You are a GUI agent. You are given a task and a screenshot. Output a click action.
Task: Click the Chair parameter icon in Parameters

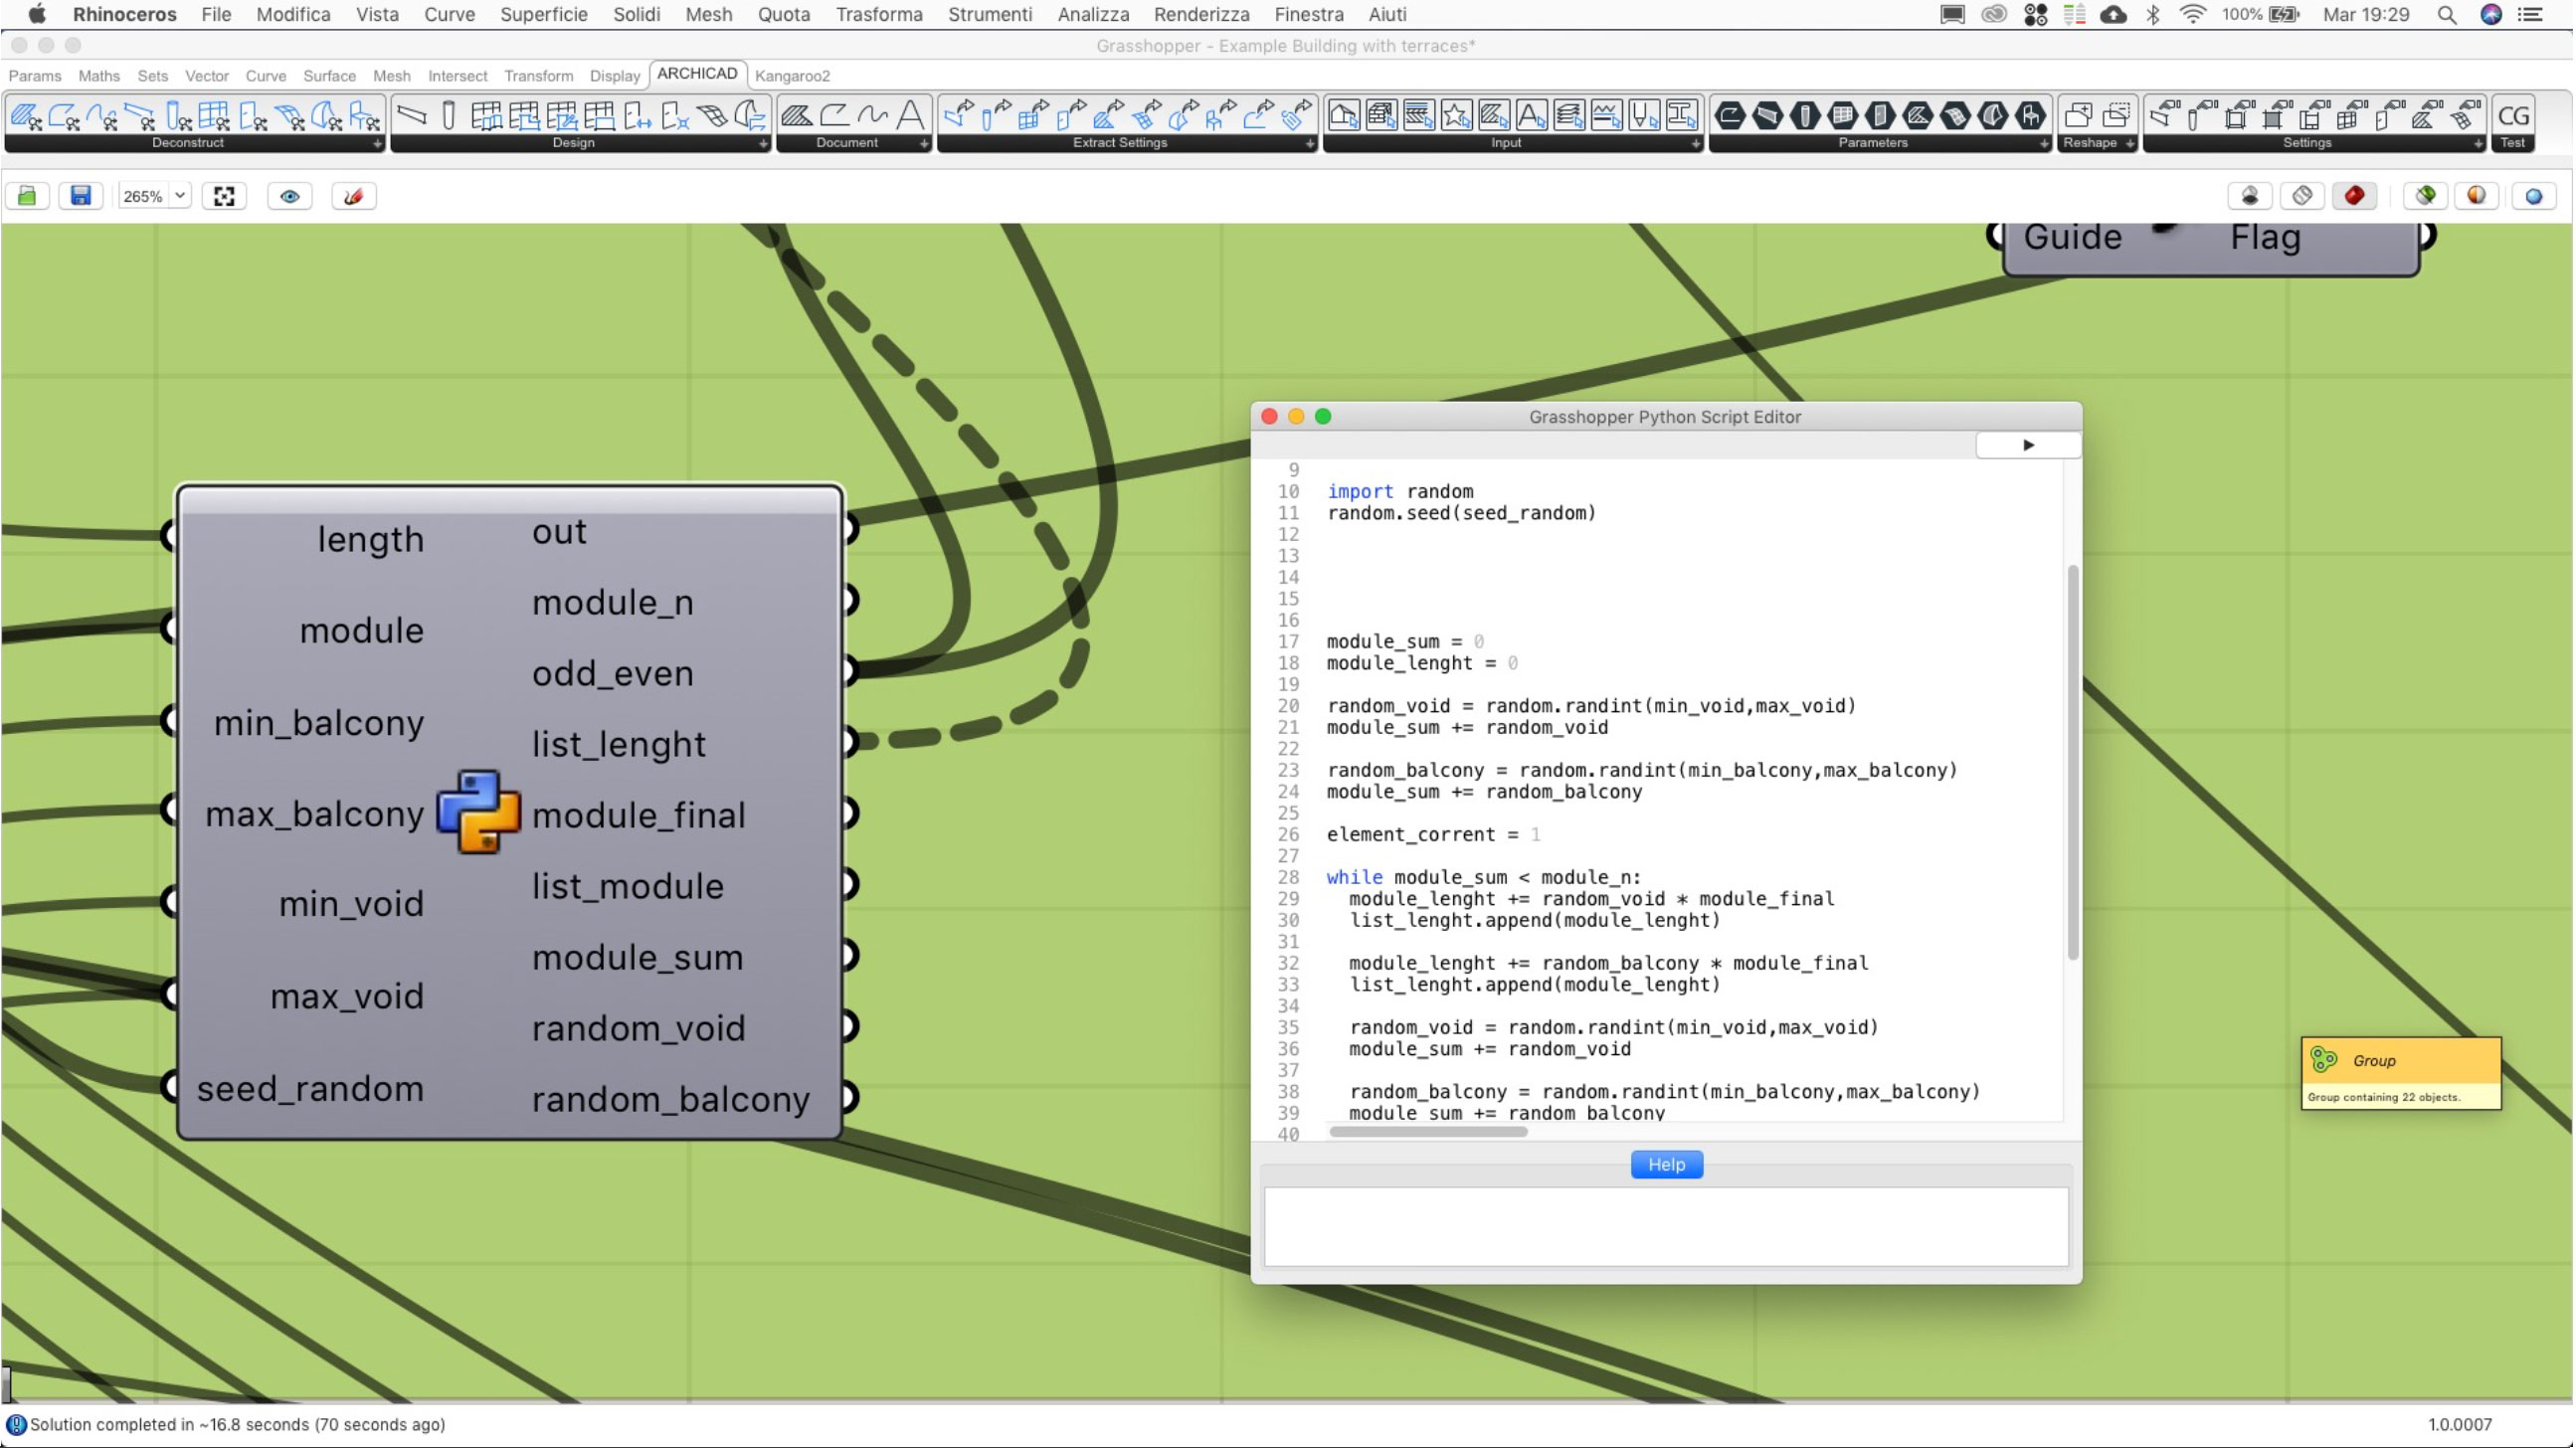point(2030,116)
